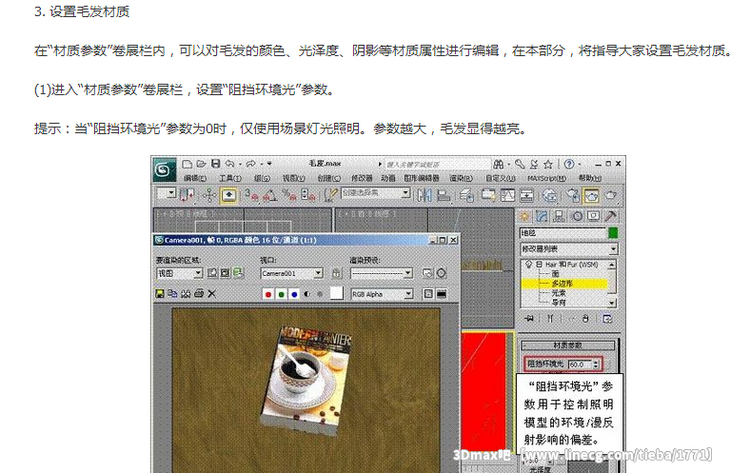The image size is (750, 473).
Task: Open the Material Editor toolbar icon
Action: click(x=550, y=195)
